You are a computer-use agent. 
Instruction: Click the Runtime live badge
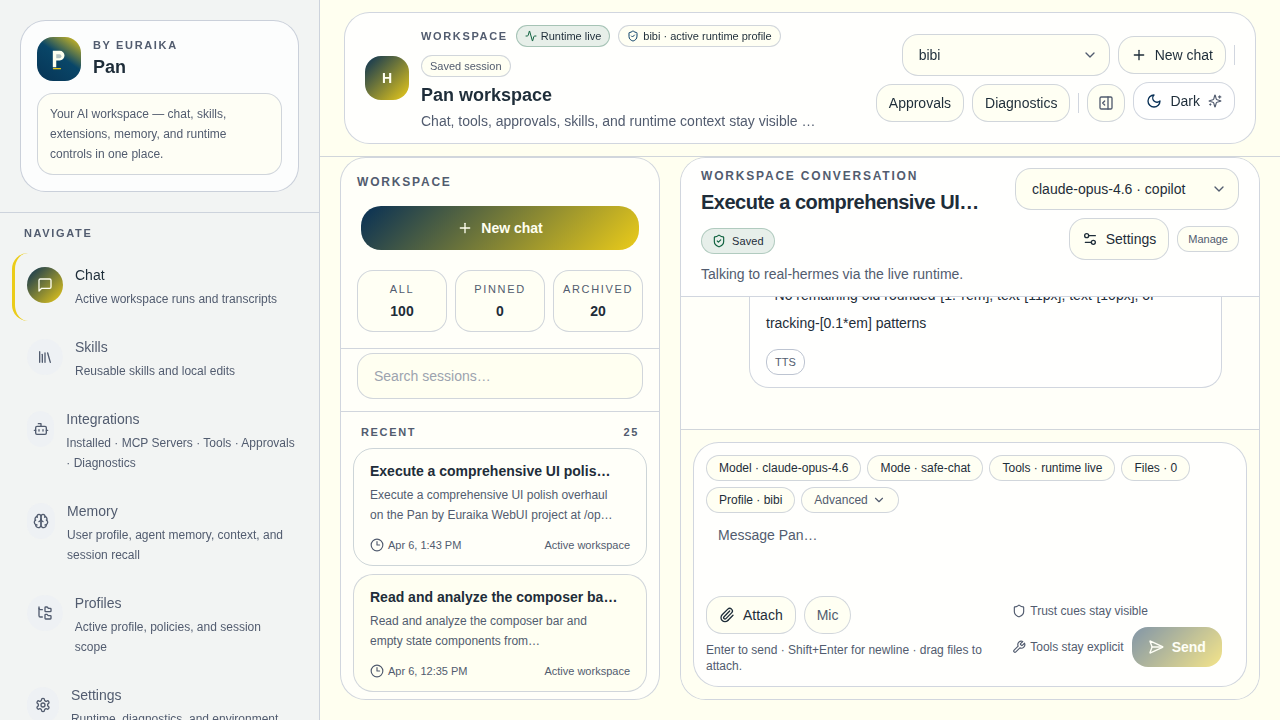pos(563,36)
